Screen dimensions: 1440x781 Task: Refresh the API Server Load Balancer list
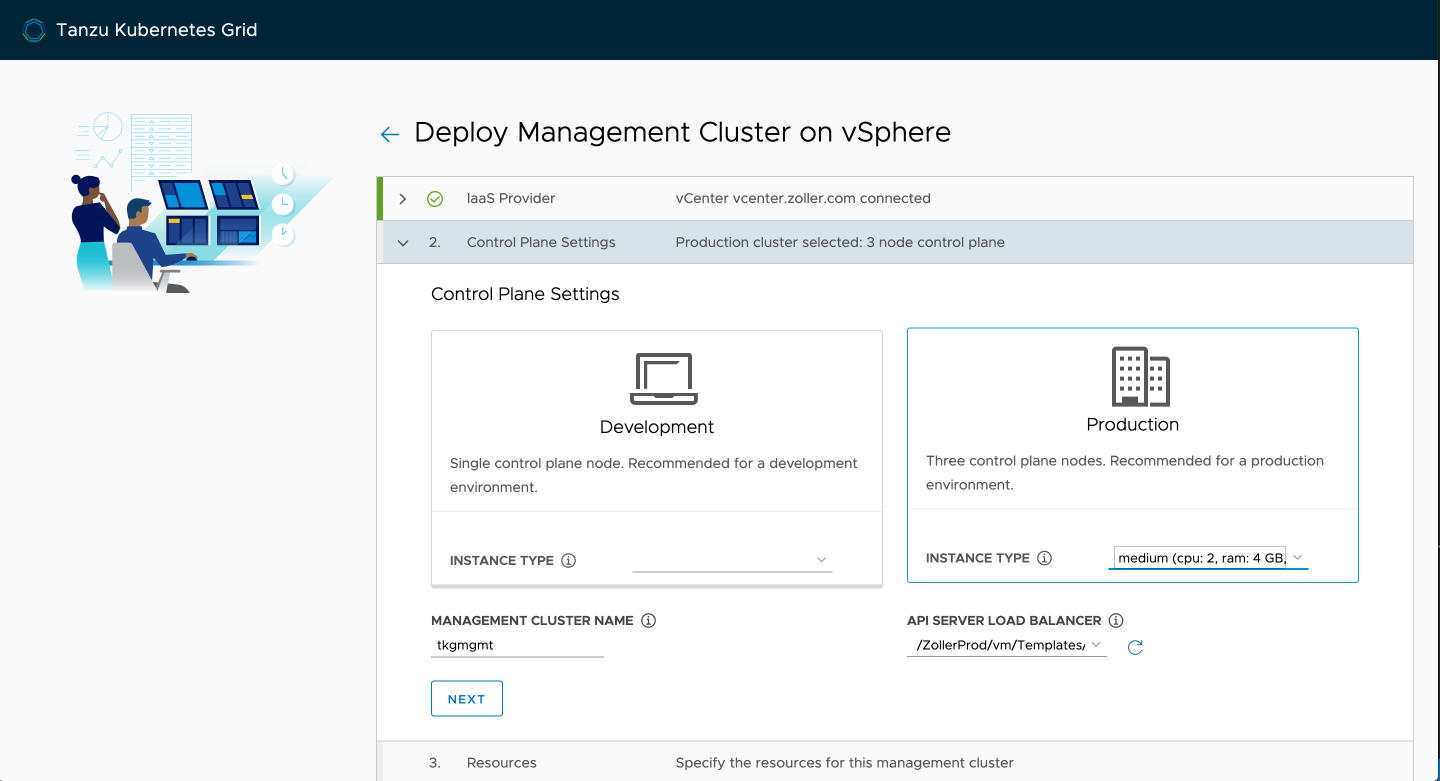pyautogui.click(x=1135, y=648)
